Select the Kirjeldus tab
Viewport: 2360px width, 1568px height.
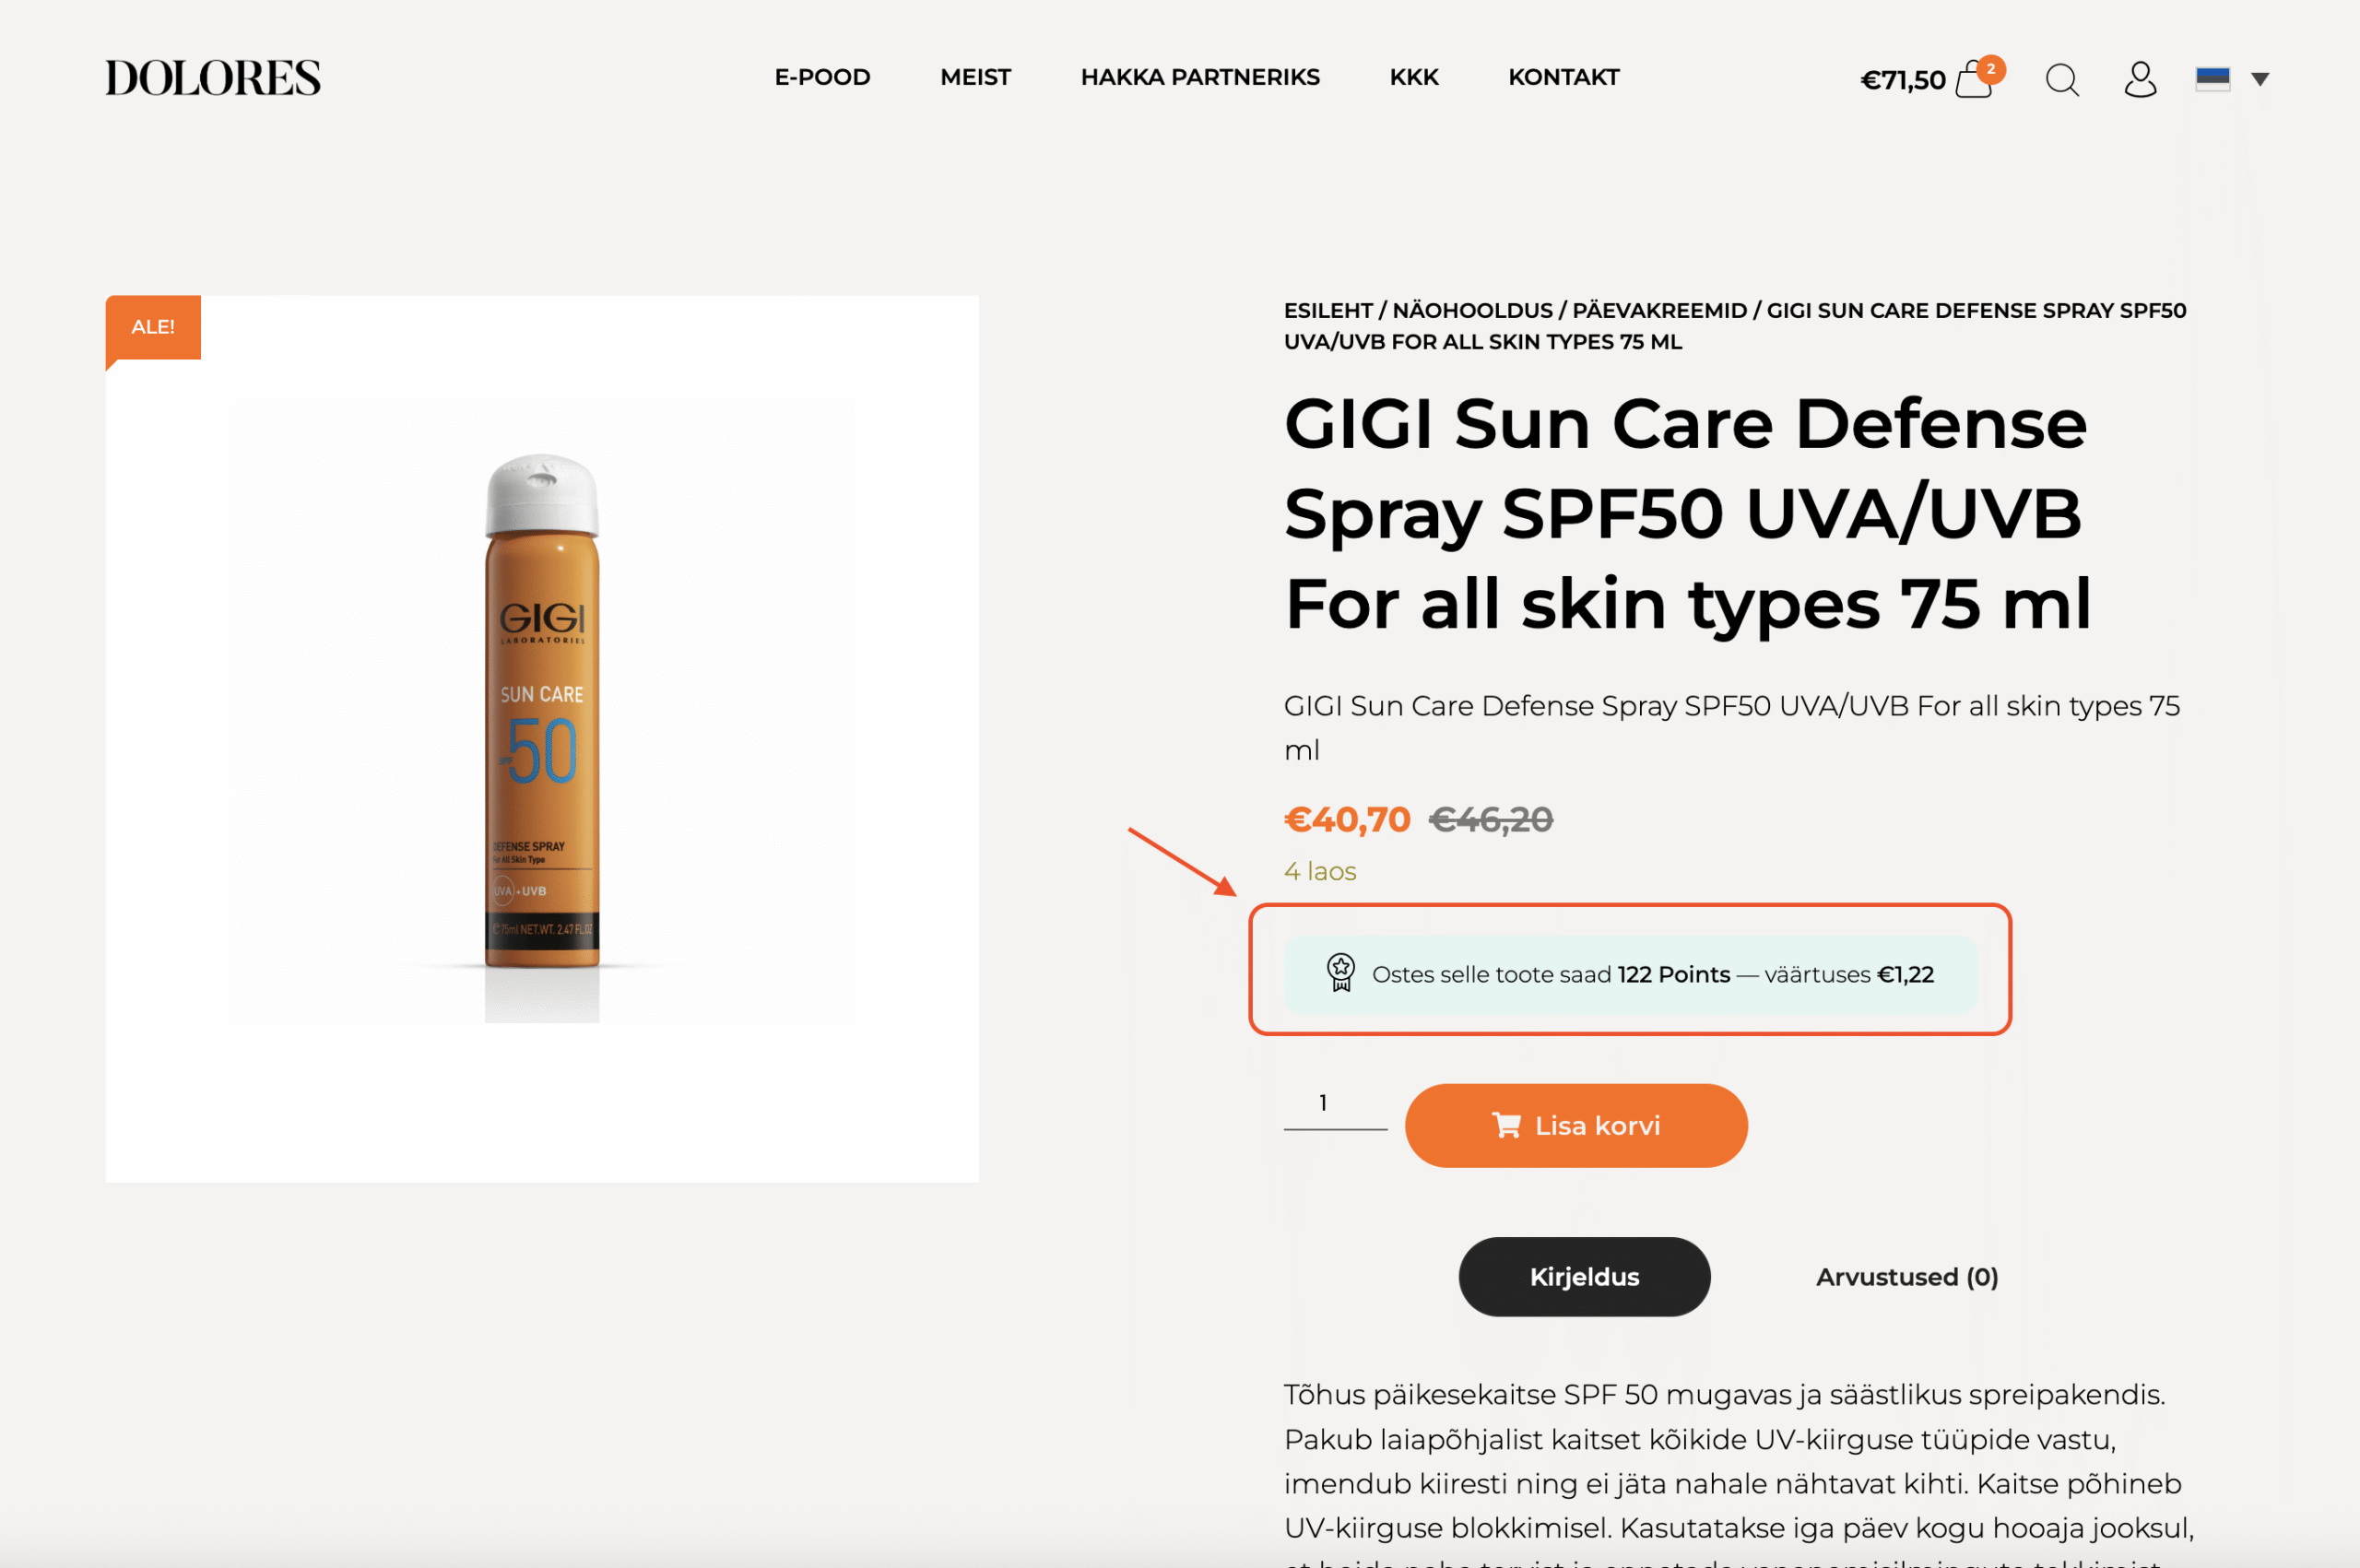1584,1277
